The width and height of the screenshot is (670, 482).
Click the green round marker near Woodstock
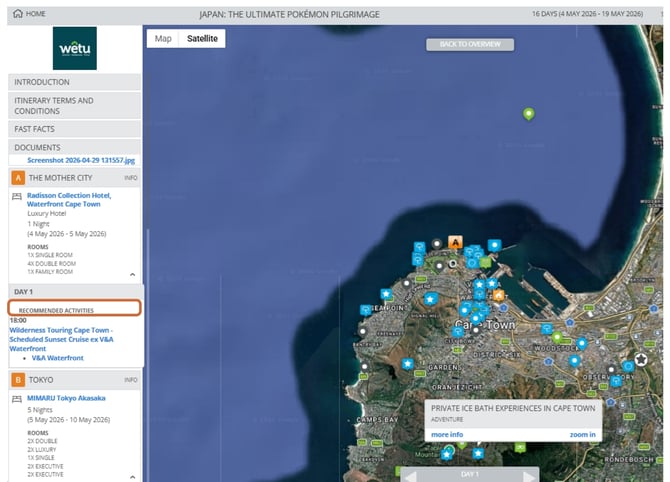[557, 338]
